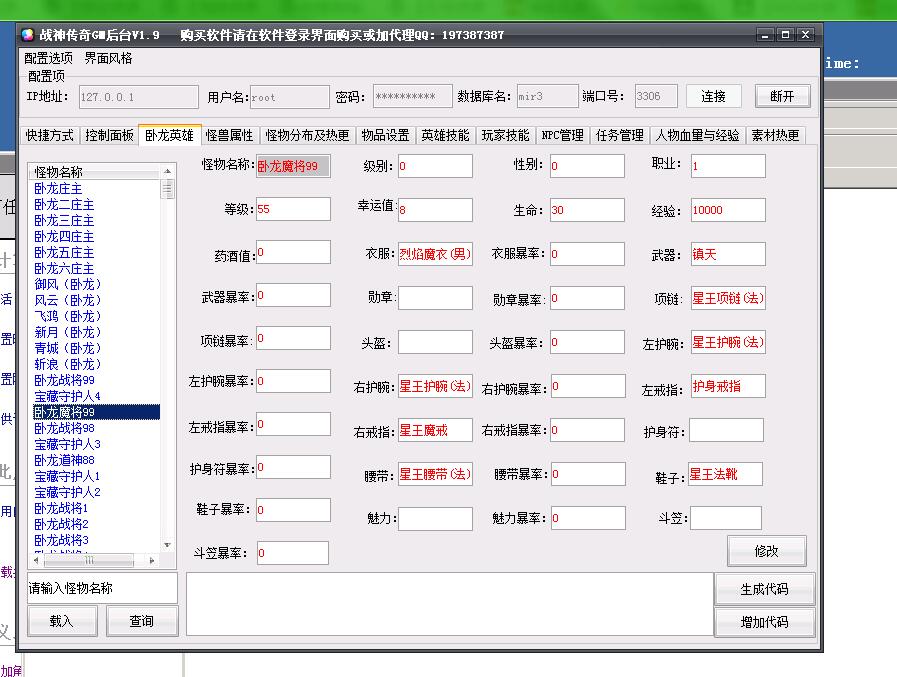This screenshot has height=677, width=897.
Task: Open the NPC管理 tab
Action: (x=562, y=135)
